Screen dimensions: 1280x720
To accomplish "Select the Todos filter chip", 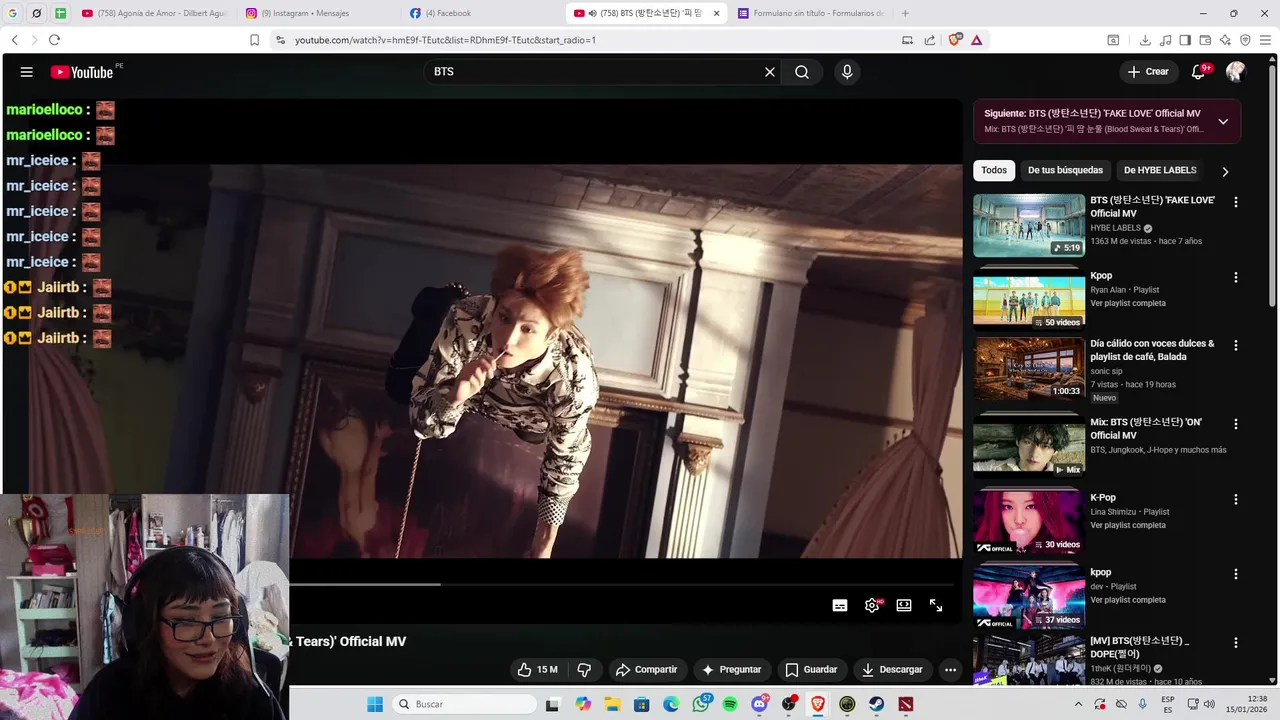I will point(994,170).
